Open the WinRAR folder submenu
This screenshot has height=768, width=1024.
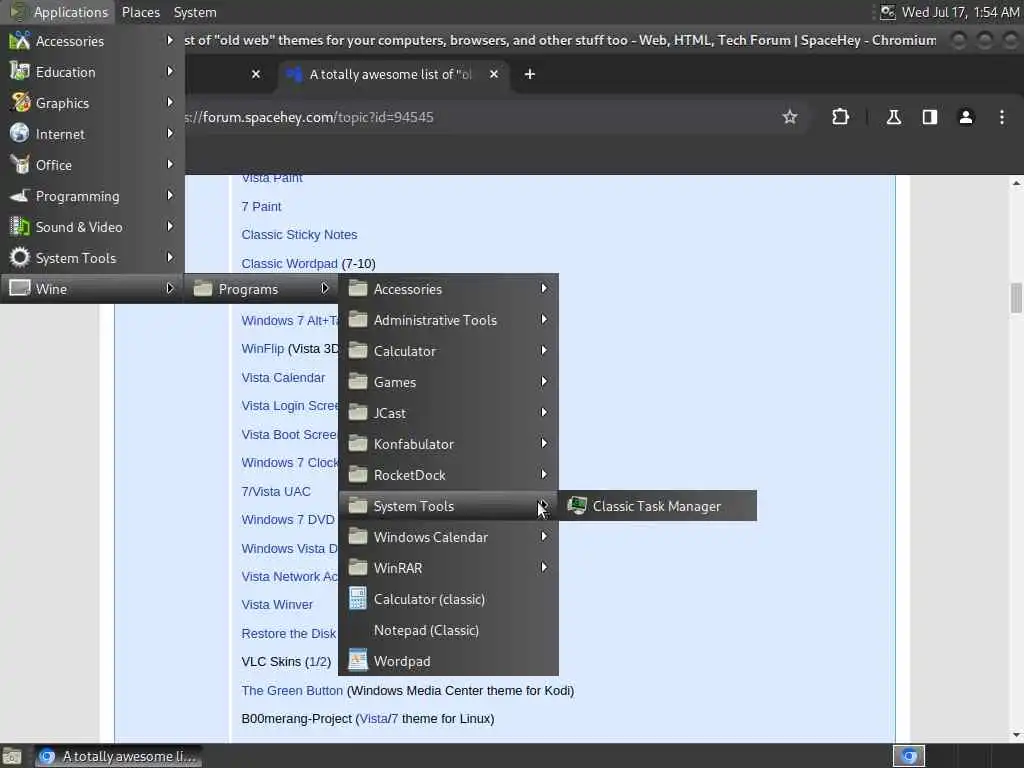click(448, 568)
